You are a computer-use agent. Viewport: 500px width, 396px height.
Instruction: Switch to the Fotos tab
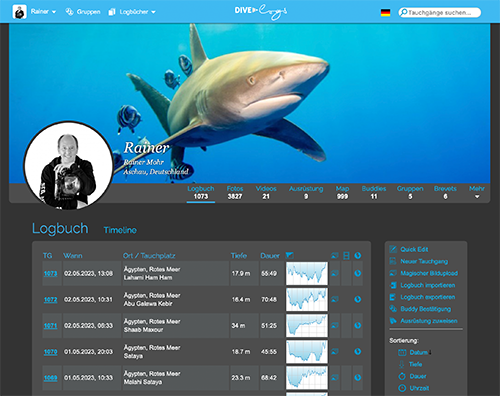pyautogui.click(x=235, y=192)
